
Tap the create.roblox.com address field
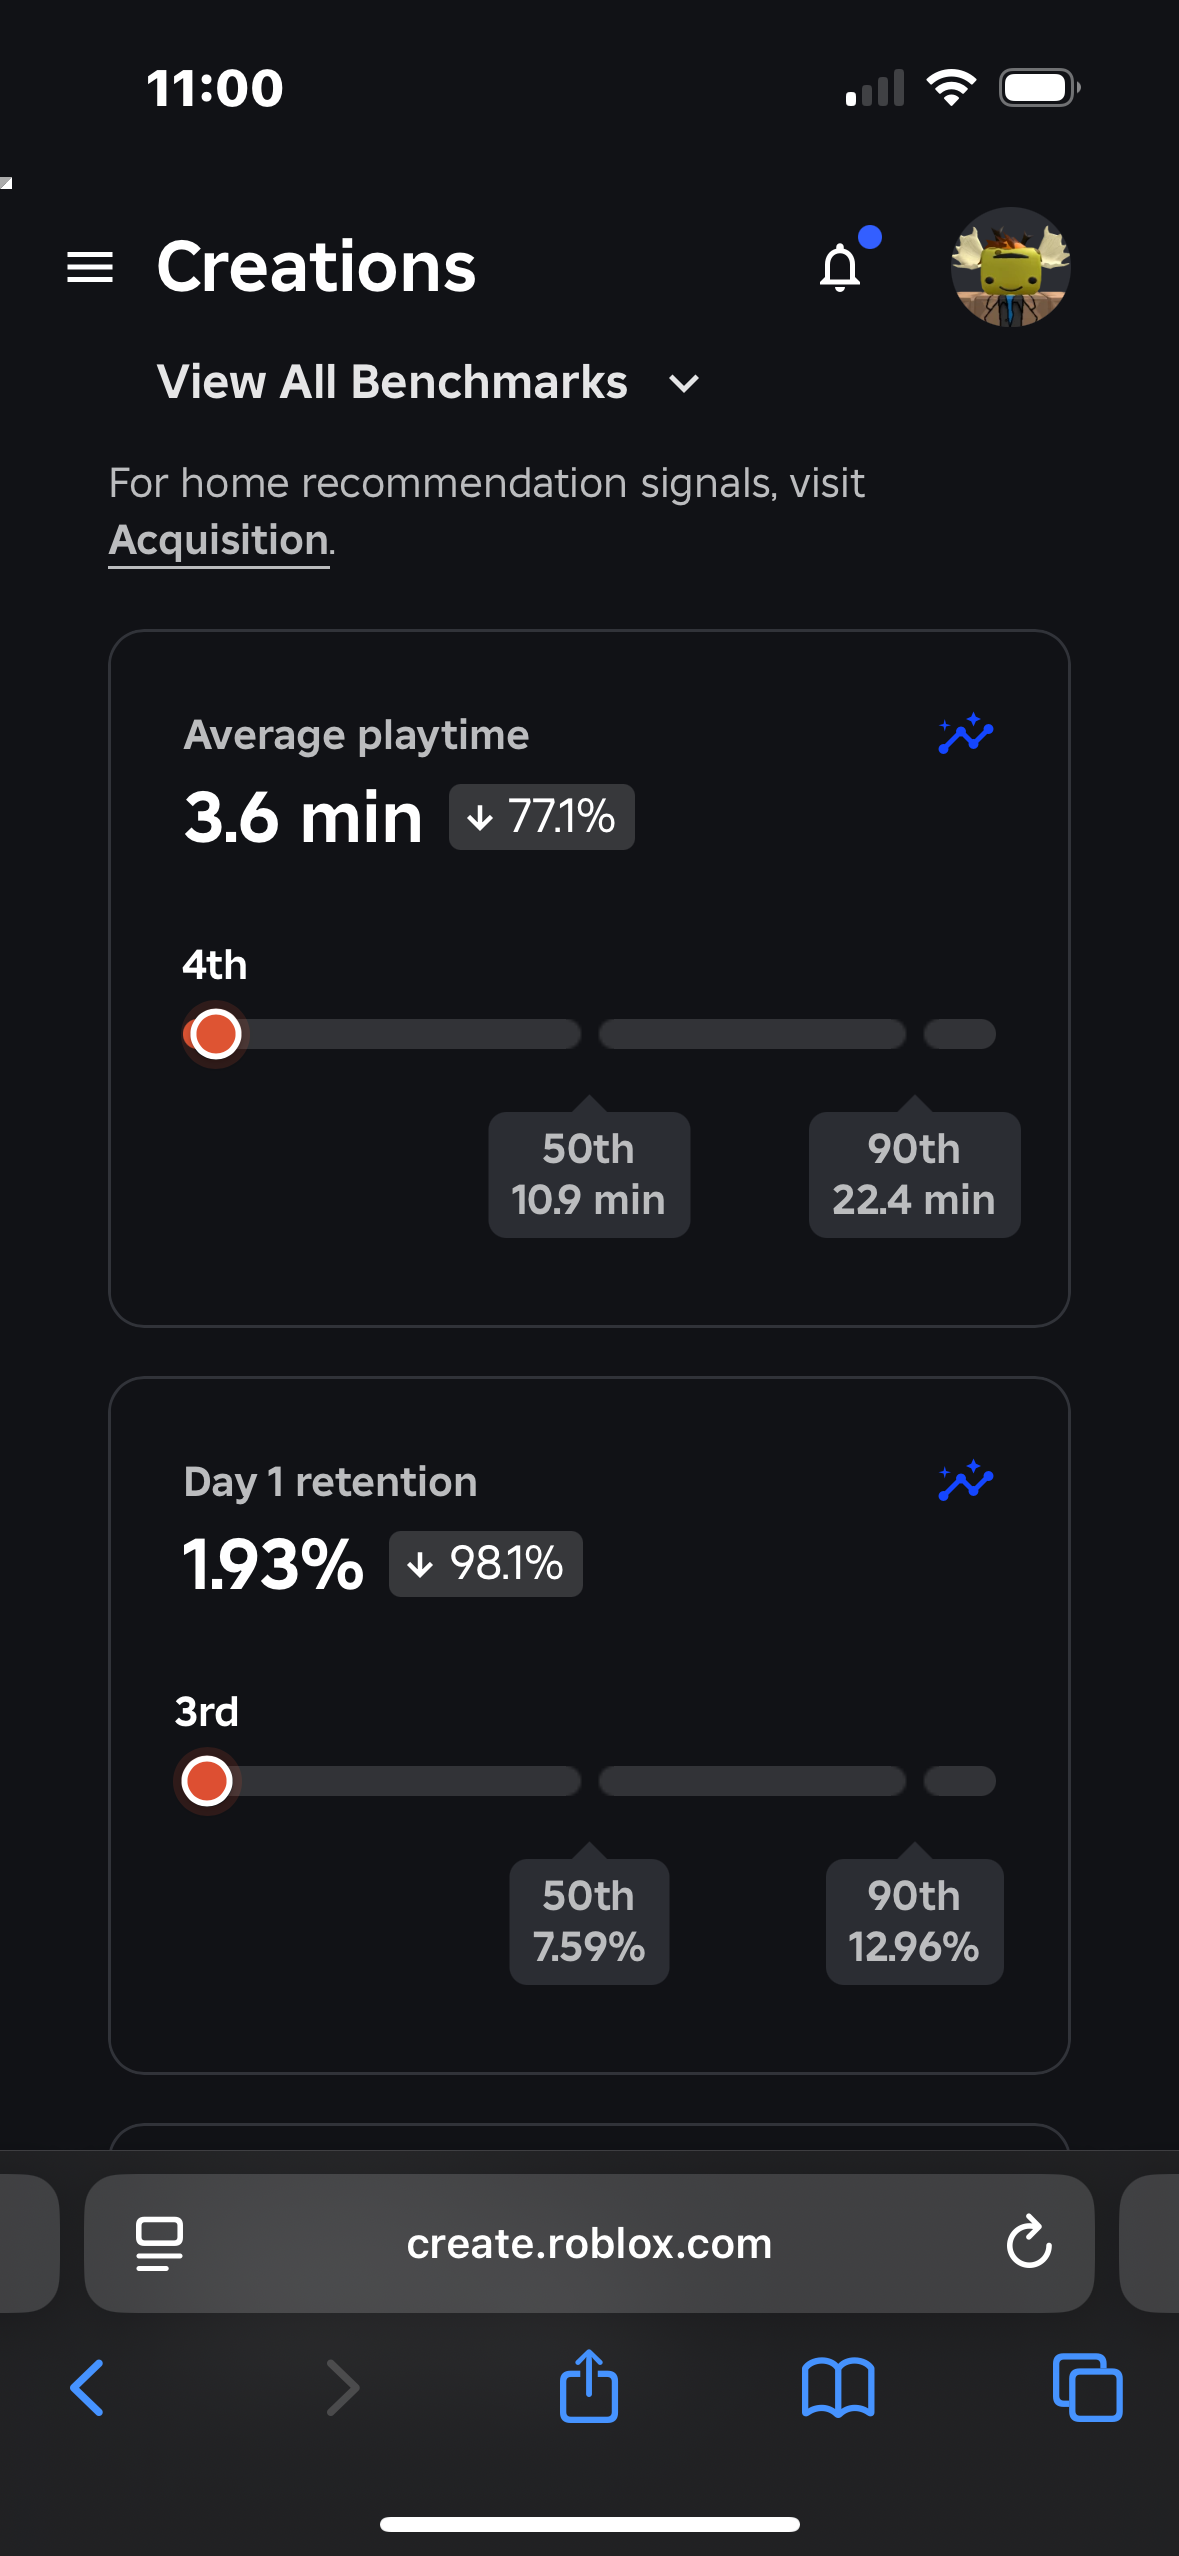pyautogui.click(x=589, y=2243)
